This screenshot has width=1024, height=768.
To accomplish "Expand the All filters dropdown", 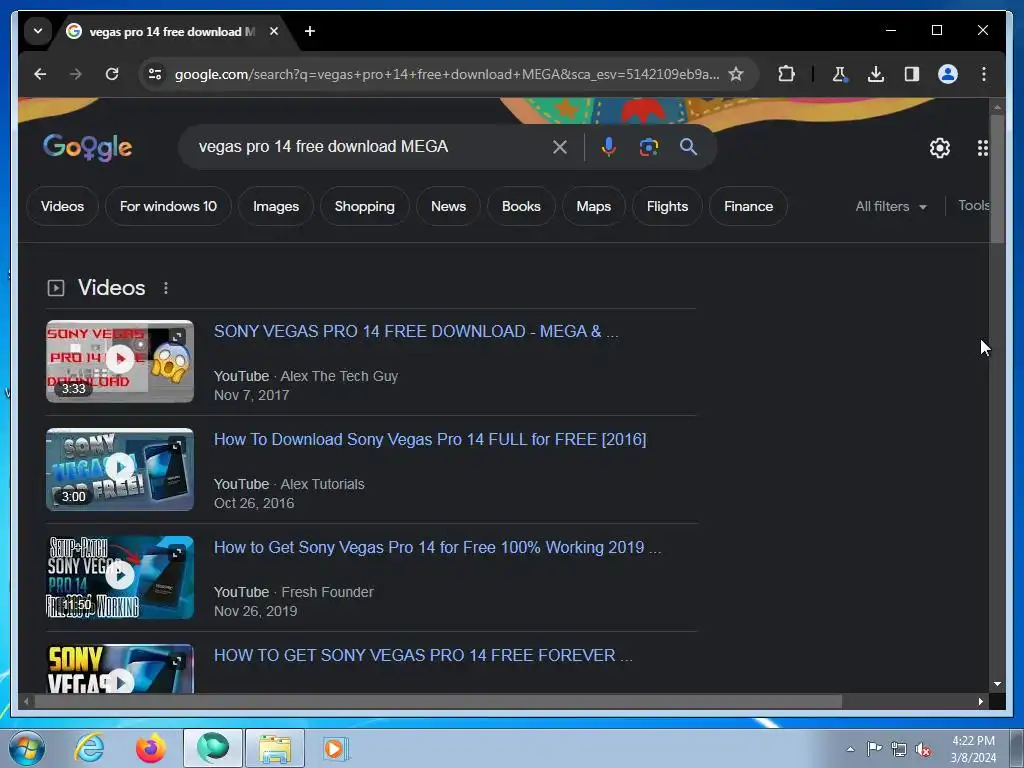I will 891,206.
